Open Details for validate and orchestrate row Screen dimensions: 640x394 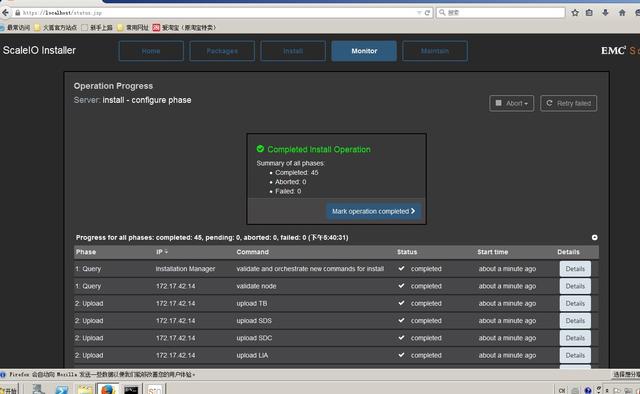click(575, 269)
